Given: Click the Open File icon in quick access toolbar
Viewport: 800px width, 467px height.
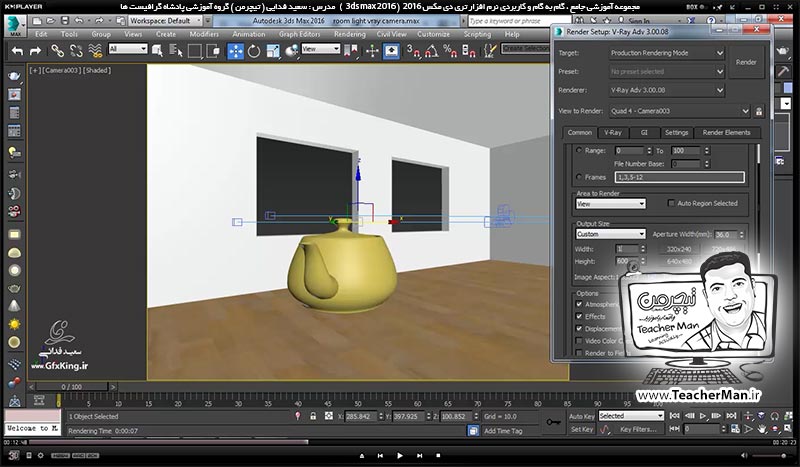Looking at the screenshot, I should click(51, 20).
